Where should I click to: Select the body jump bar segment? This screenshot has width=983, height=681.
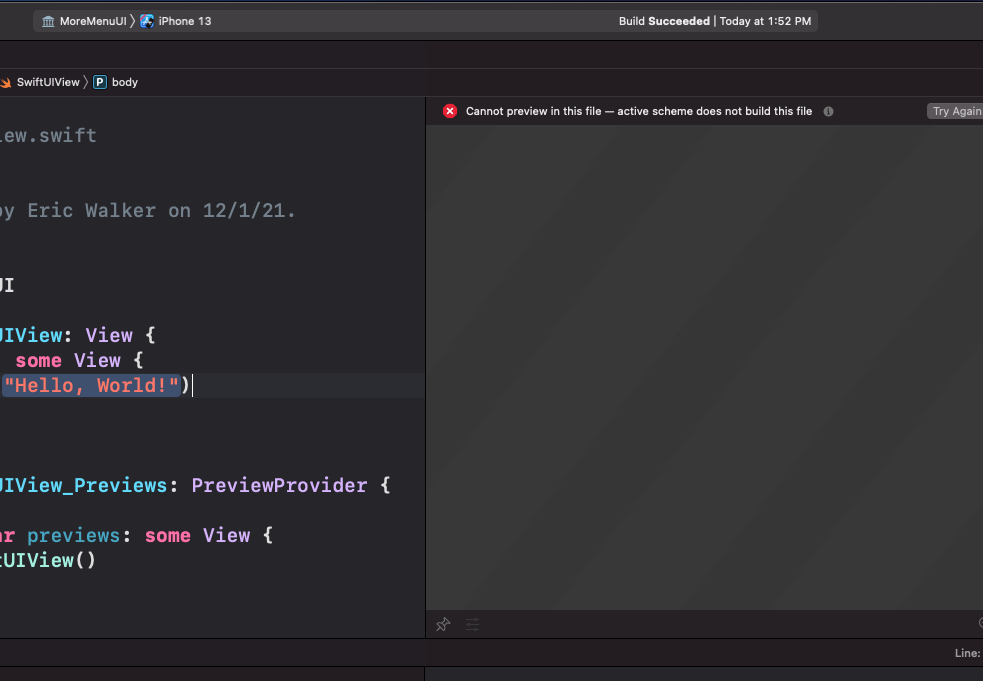tap(124, 82)
